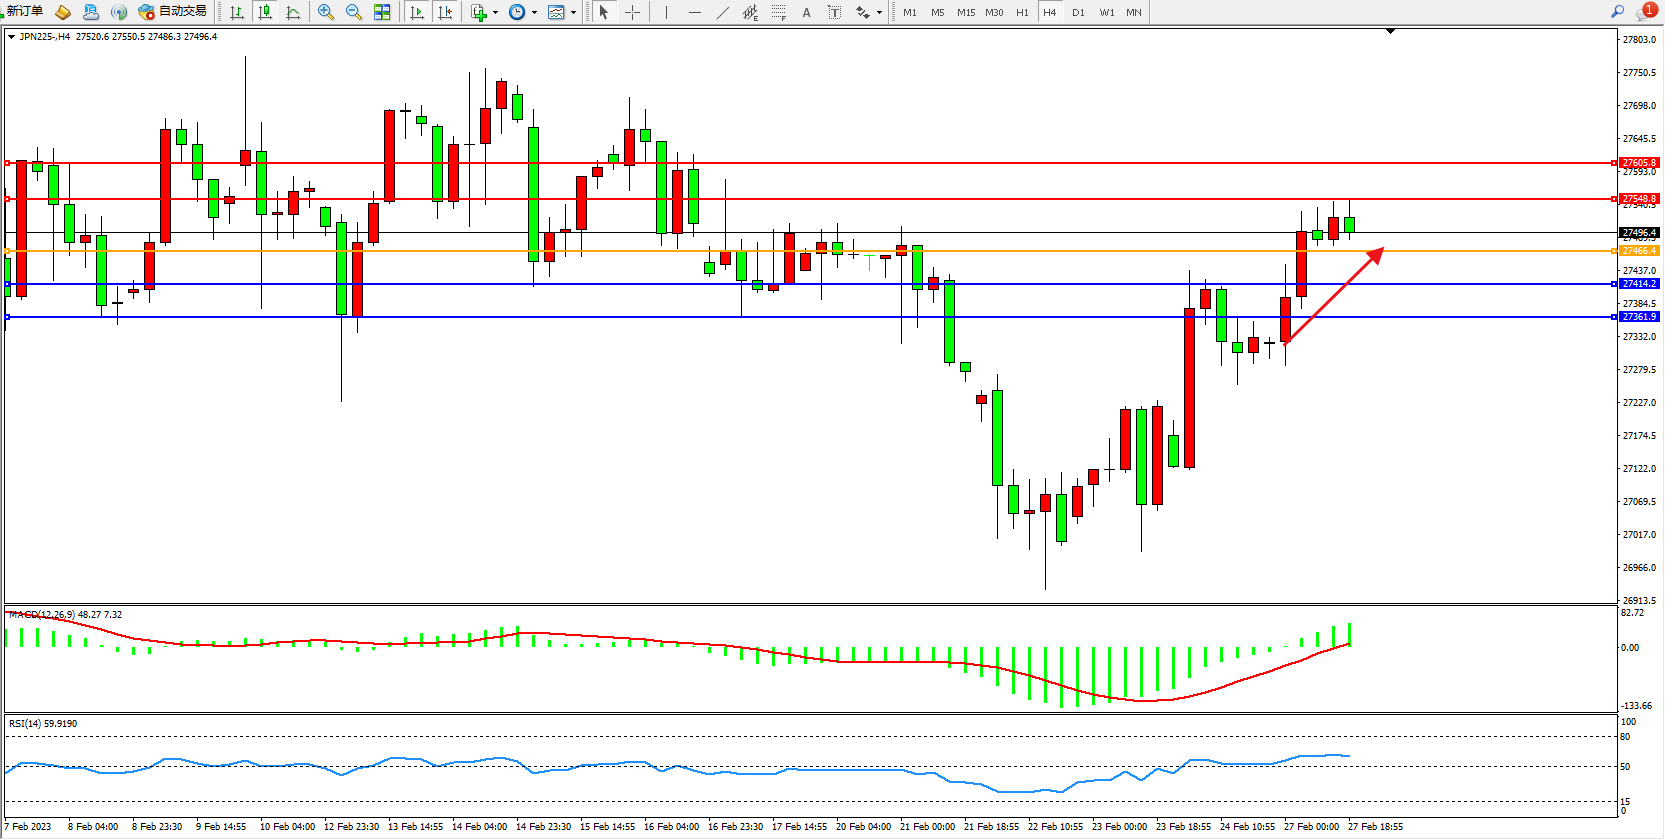
Task: Open the indicators list dropdown arrow
Action: click(495, 13)
